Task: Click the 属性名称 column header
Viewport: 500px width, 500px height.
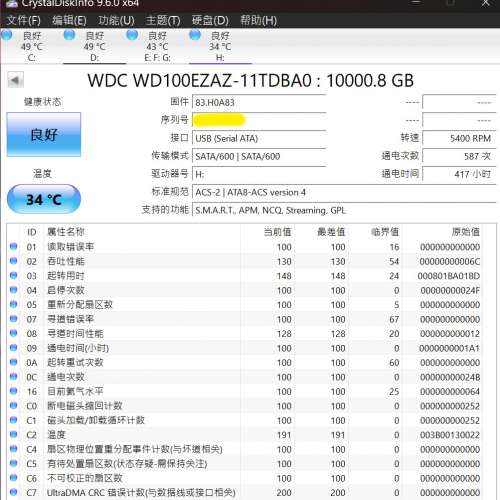Action: (x=66, y=232)
